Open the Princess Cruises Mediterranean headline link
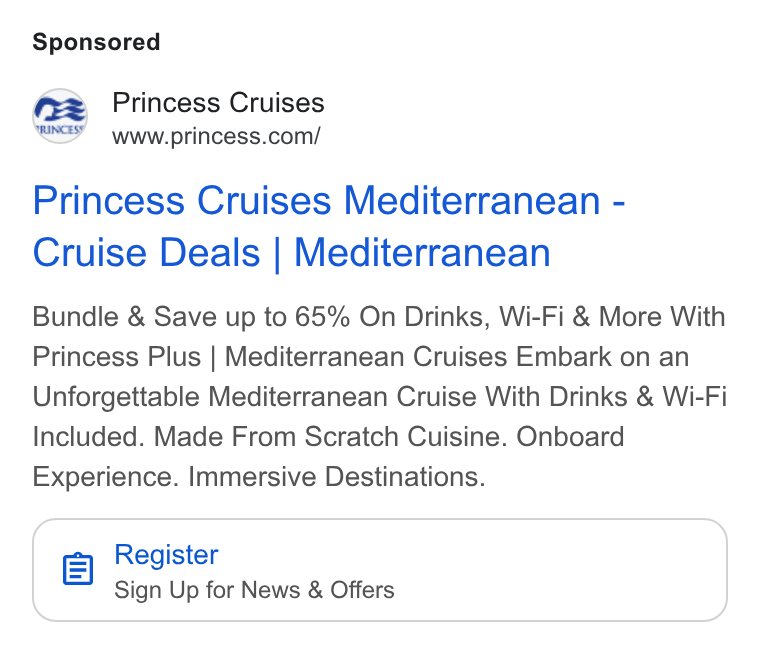This screenshot has height=654, width=760. (x=329, y=226)
